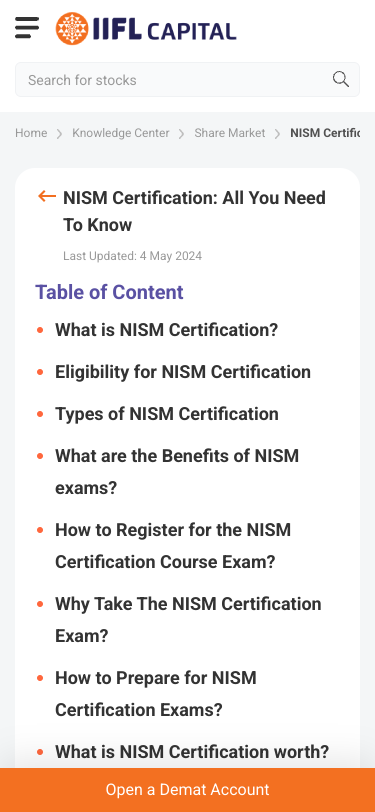The width and height of the screenshot is (375, 812).
Task: Navigate to Knowledge Center breadcrumb
Action: coord(121,133)
